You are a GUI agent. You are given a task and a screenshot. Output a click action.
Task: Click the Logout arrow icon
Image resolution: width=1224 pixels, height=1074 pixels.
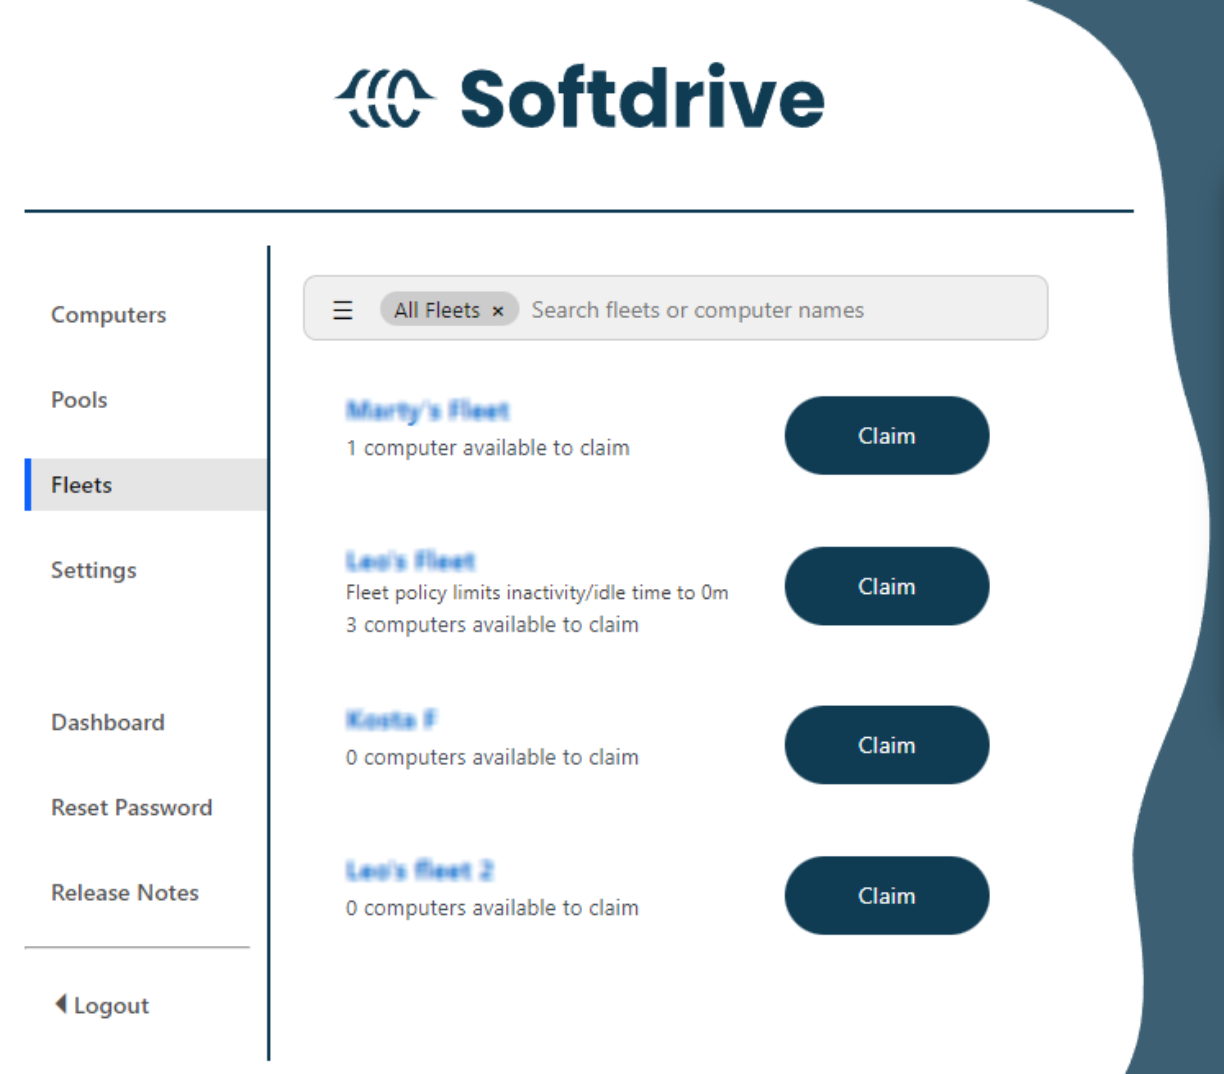tap(61, 1003)
